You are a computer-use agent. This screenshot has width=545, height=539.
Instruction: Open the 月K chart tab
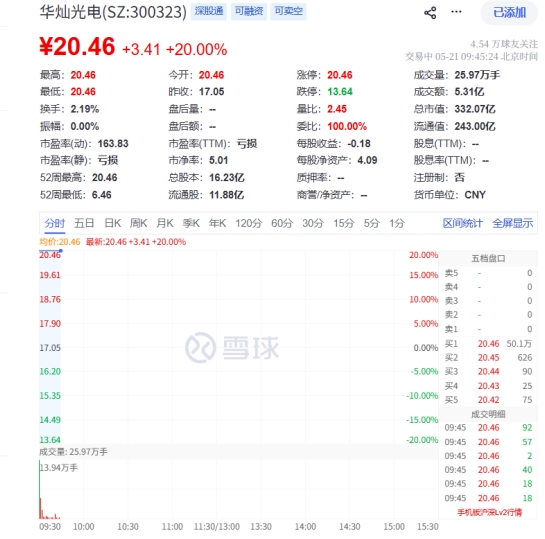click(165, 223)
